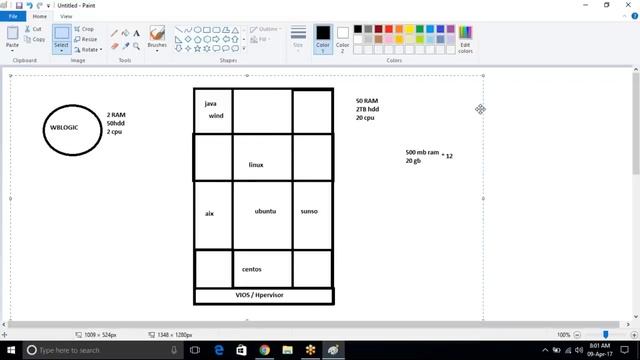640x360 pixels.
Task: Launch Google Chrome from the taskbar
Action: pos(264,350)
